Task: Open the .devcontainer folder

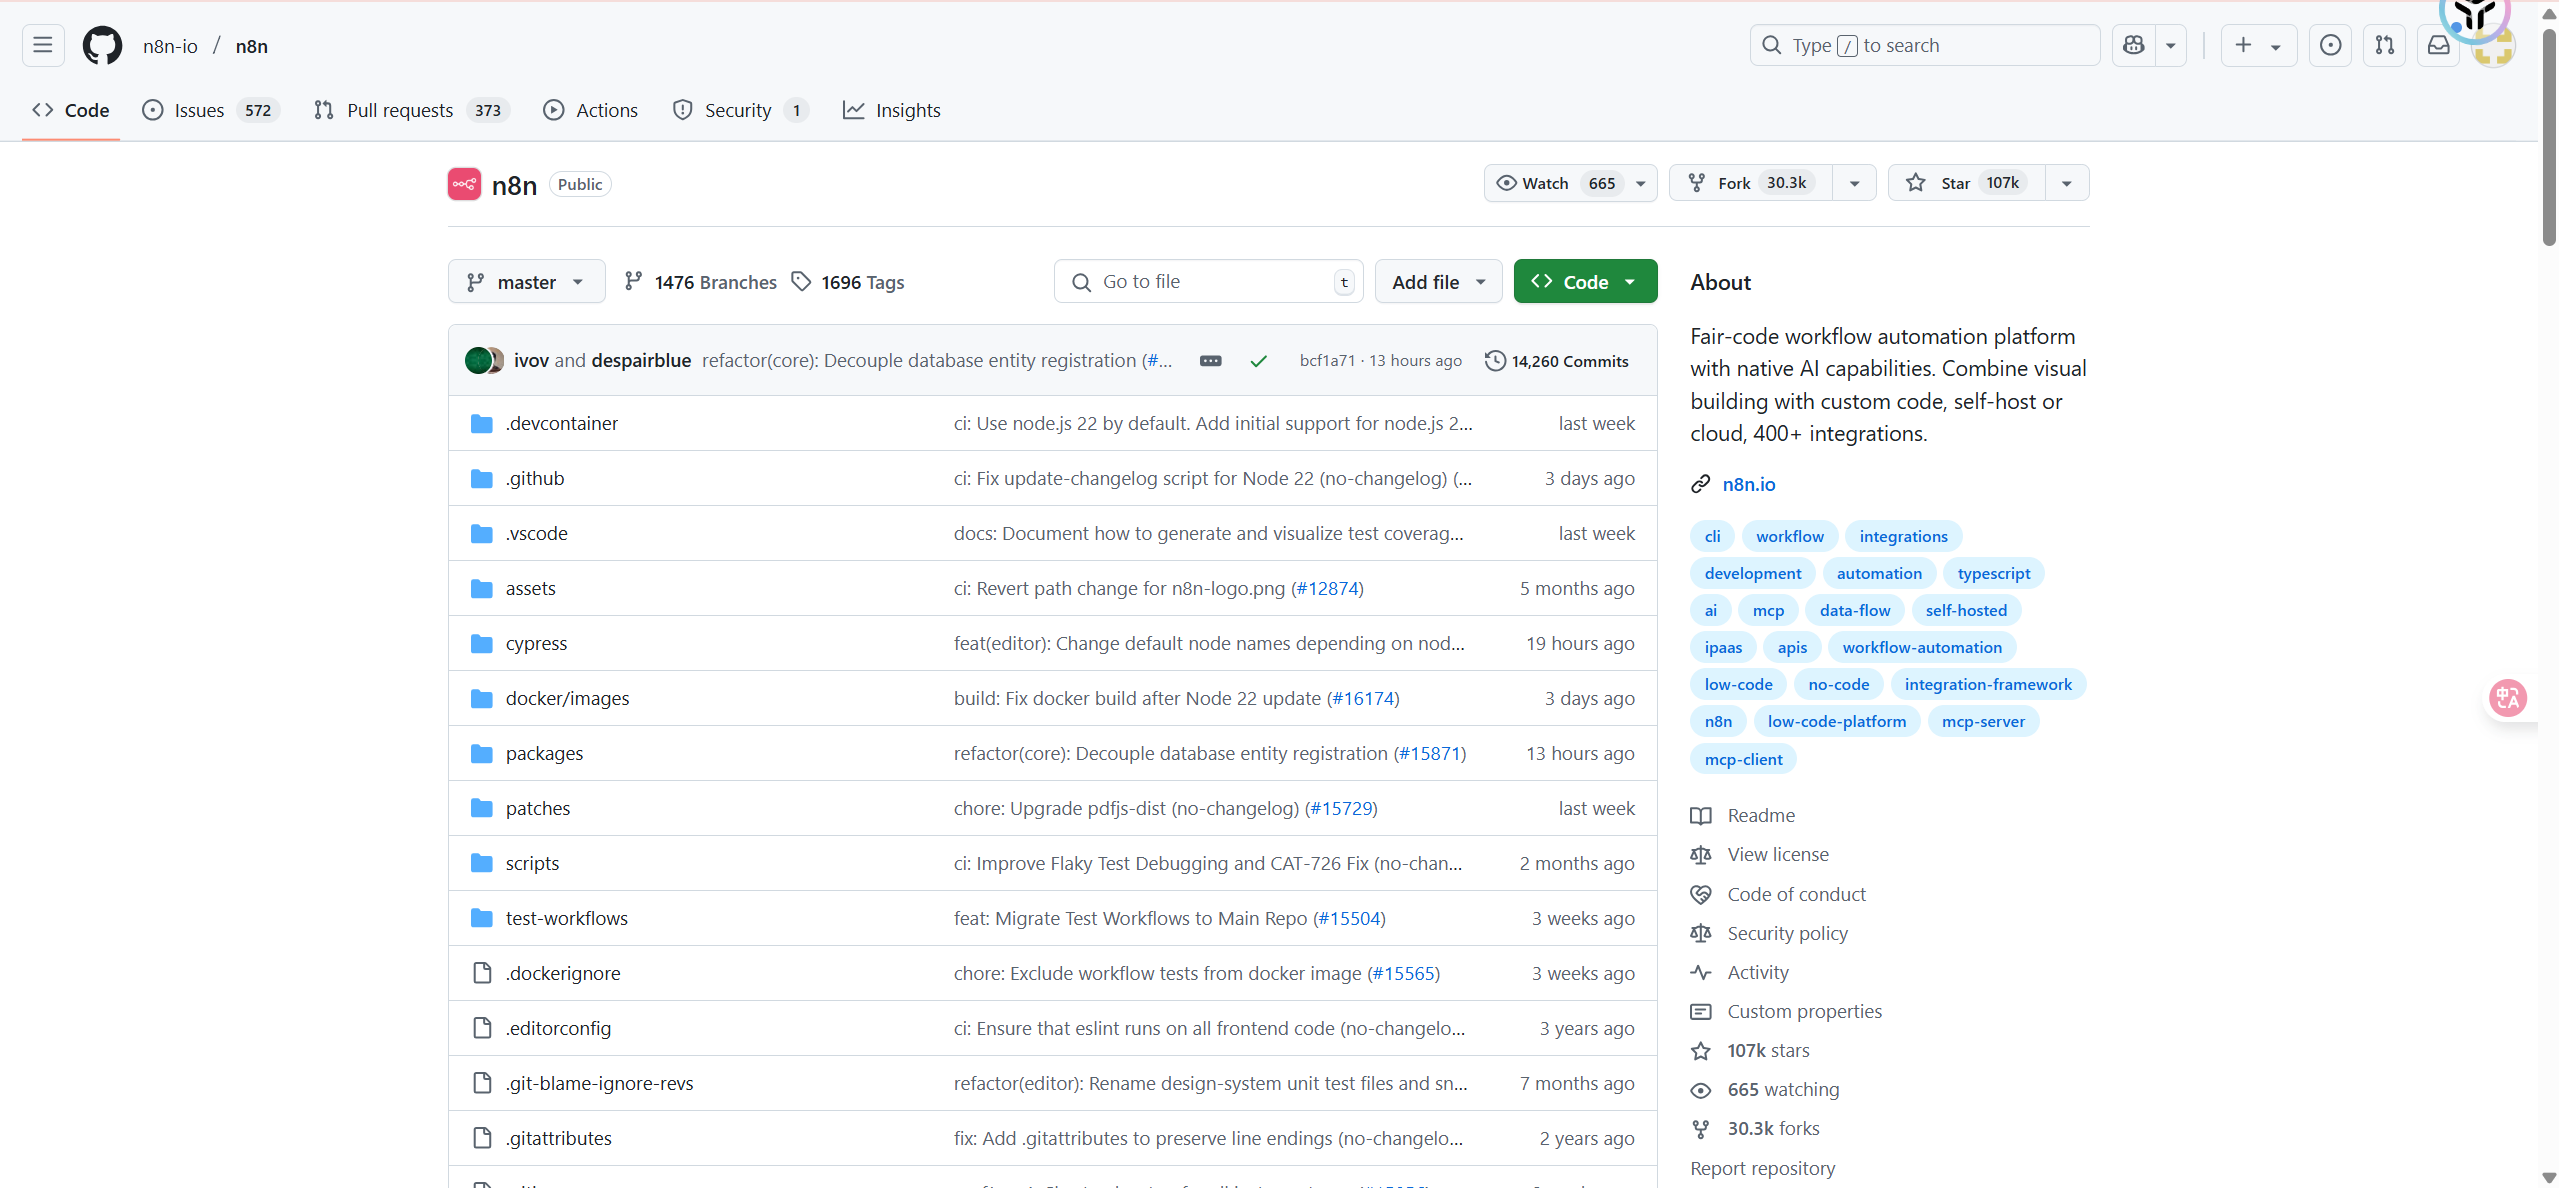Action: pyautogui.click(x=562, y=423)
